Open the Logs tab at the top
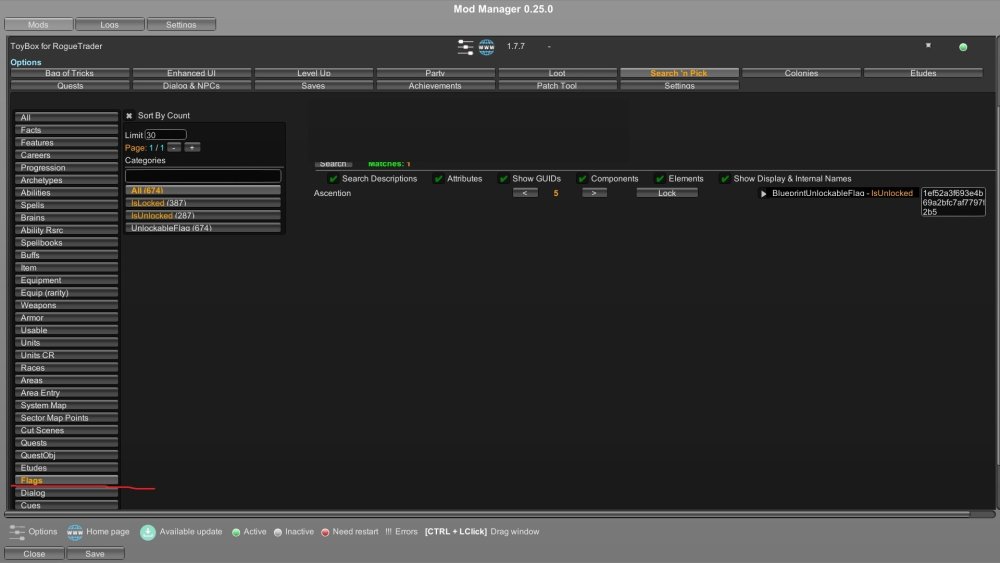 click(x=109, y=24)
